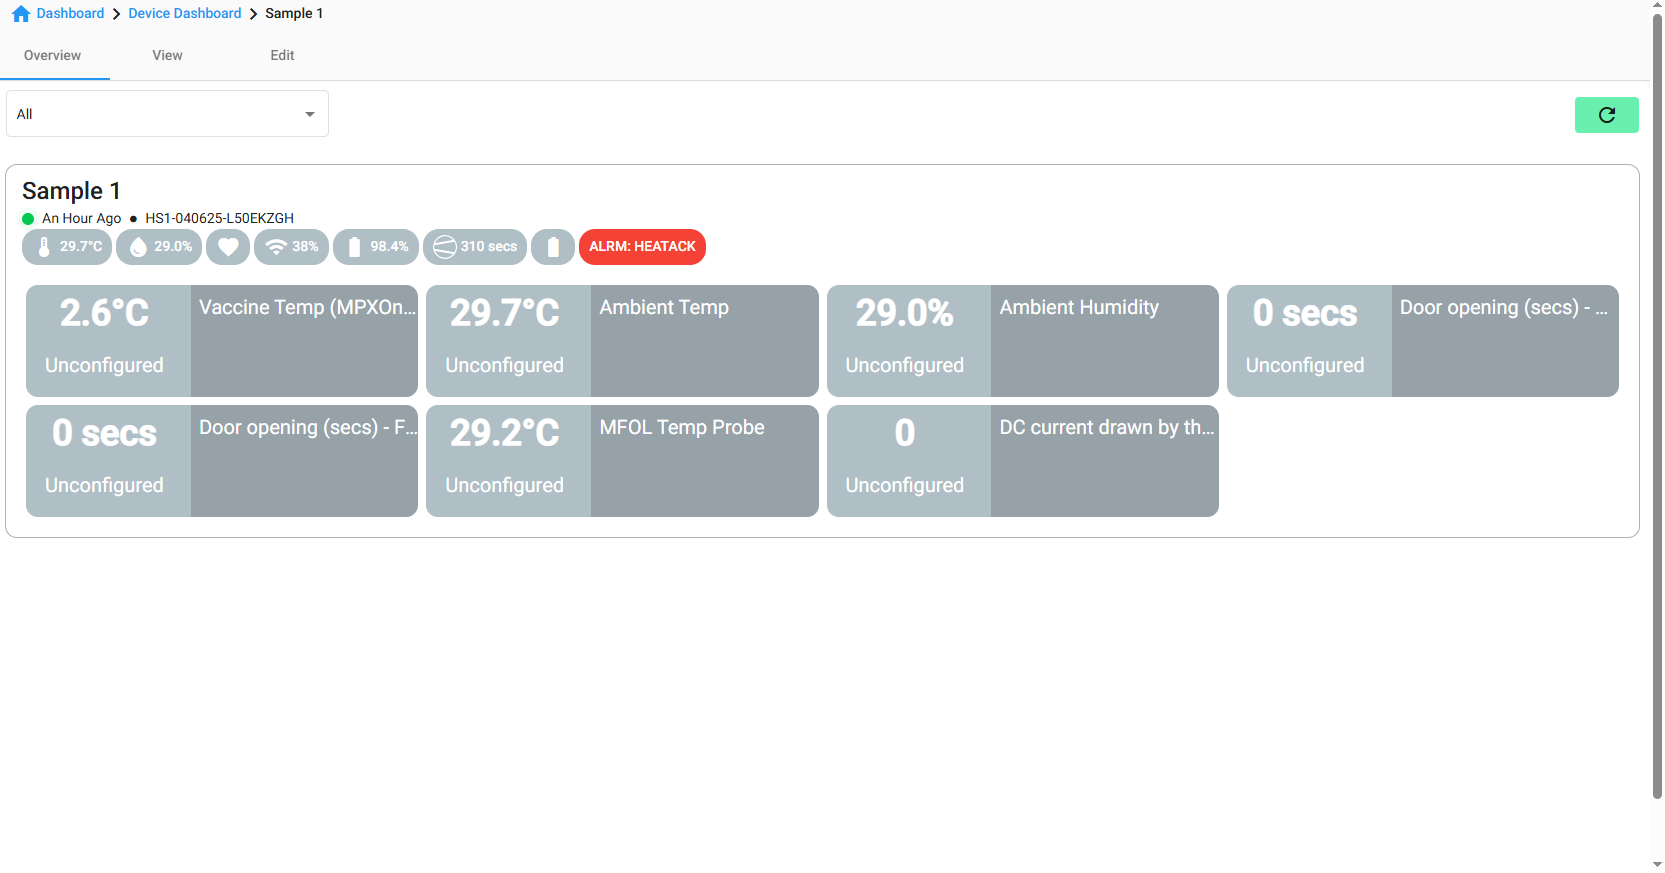Click the empty battery icon chip
The height and width of the screenshot is (873, 1665).
553,247
